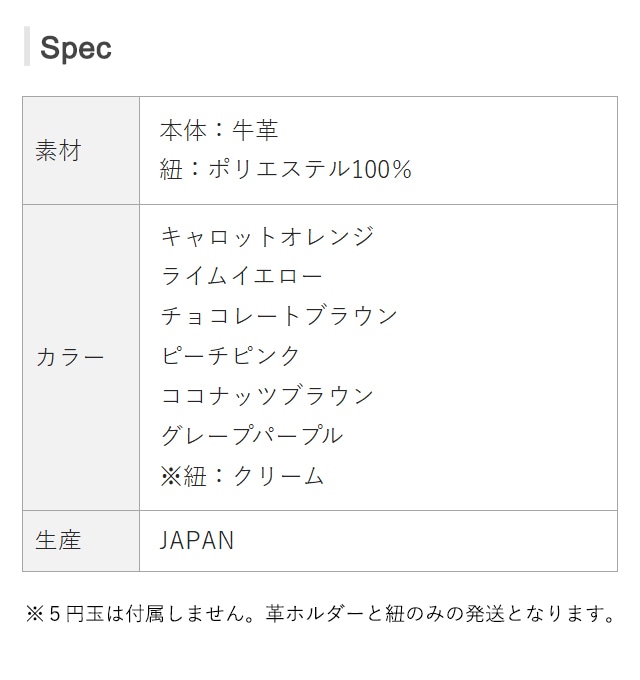Click the ※紐：クリーム note line
This screenshot has height=680, width=640.
click(242, 476)
